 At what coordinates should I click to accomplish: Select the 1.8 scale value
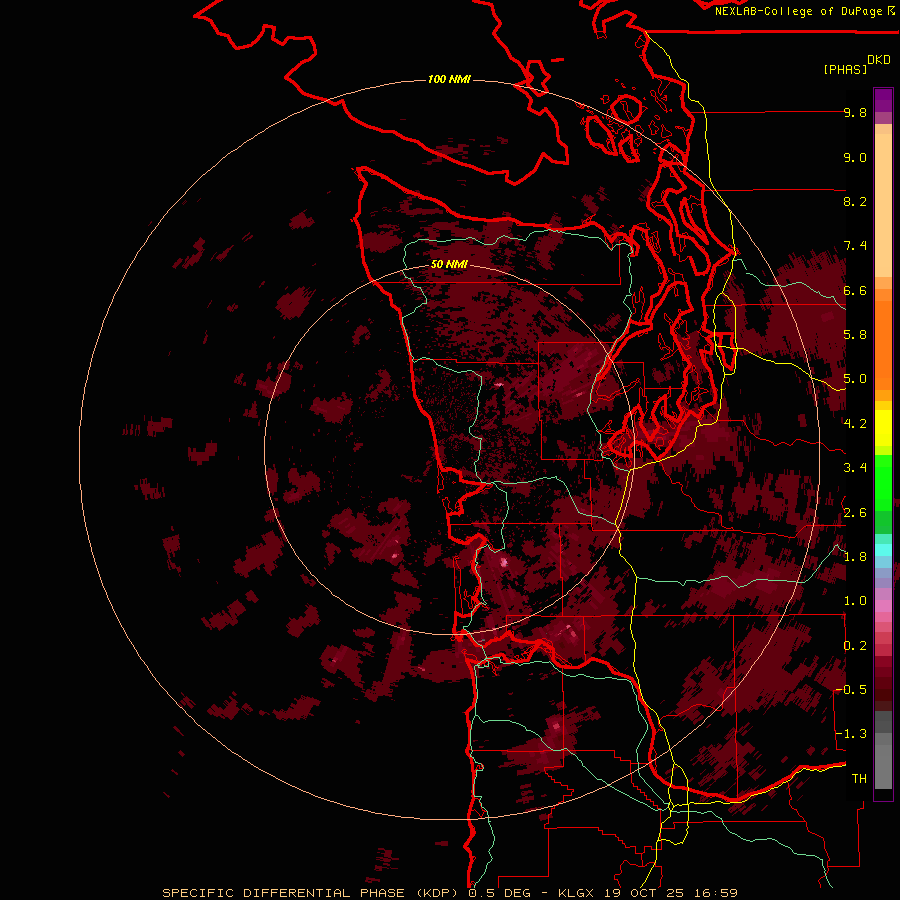(855, 557)
